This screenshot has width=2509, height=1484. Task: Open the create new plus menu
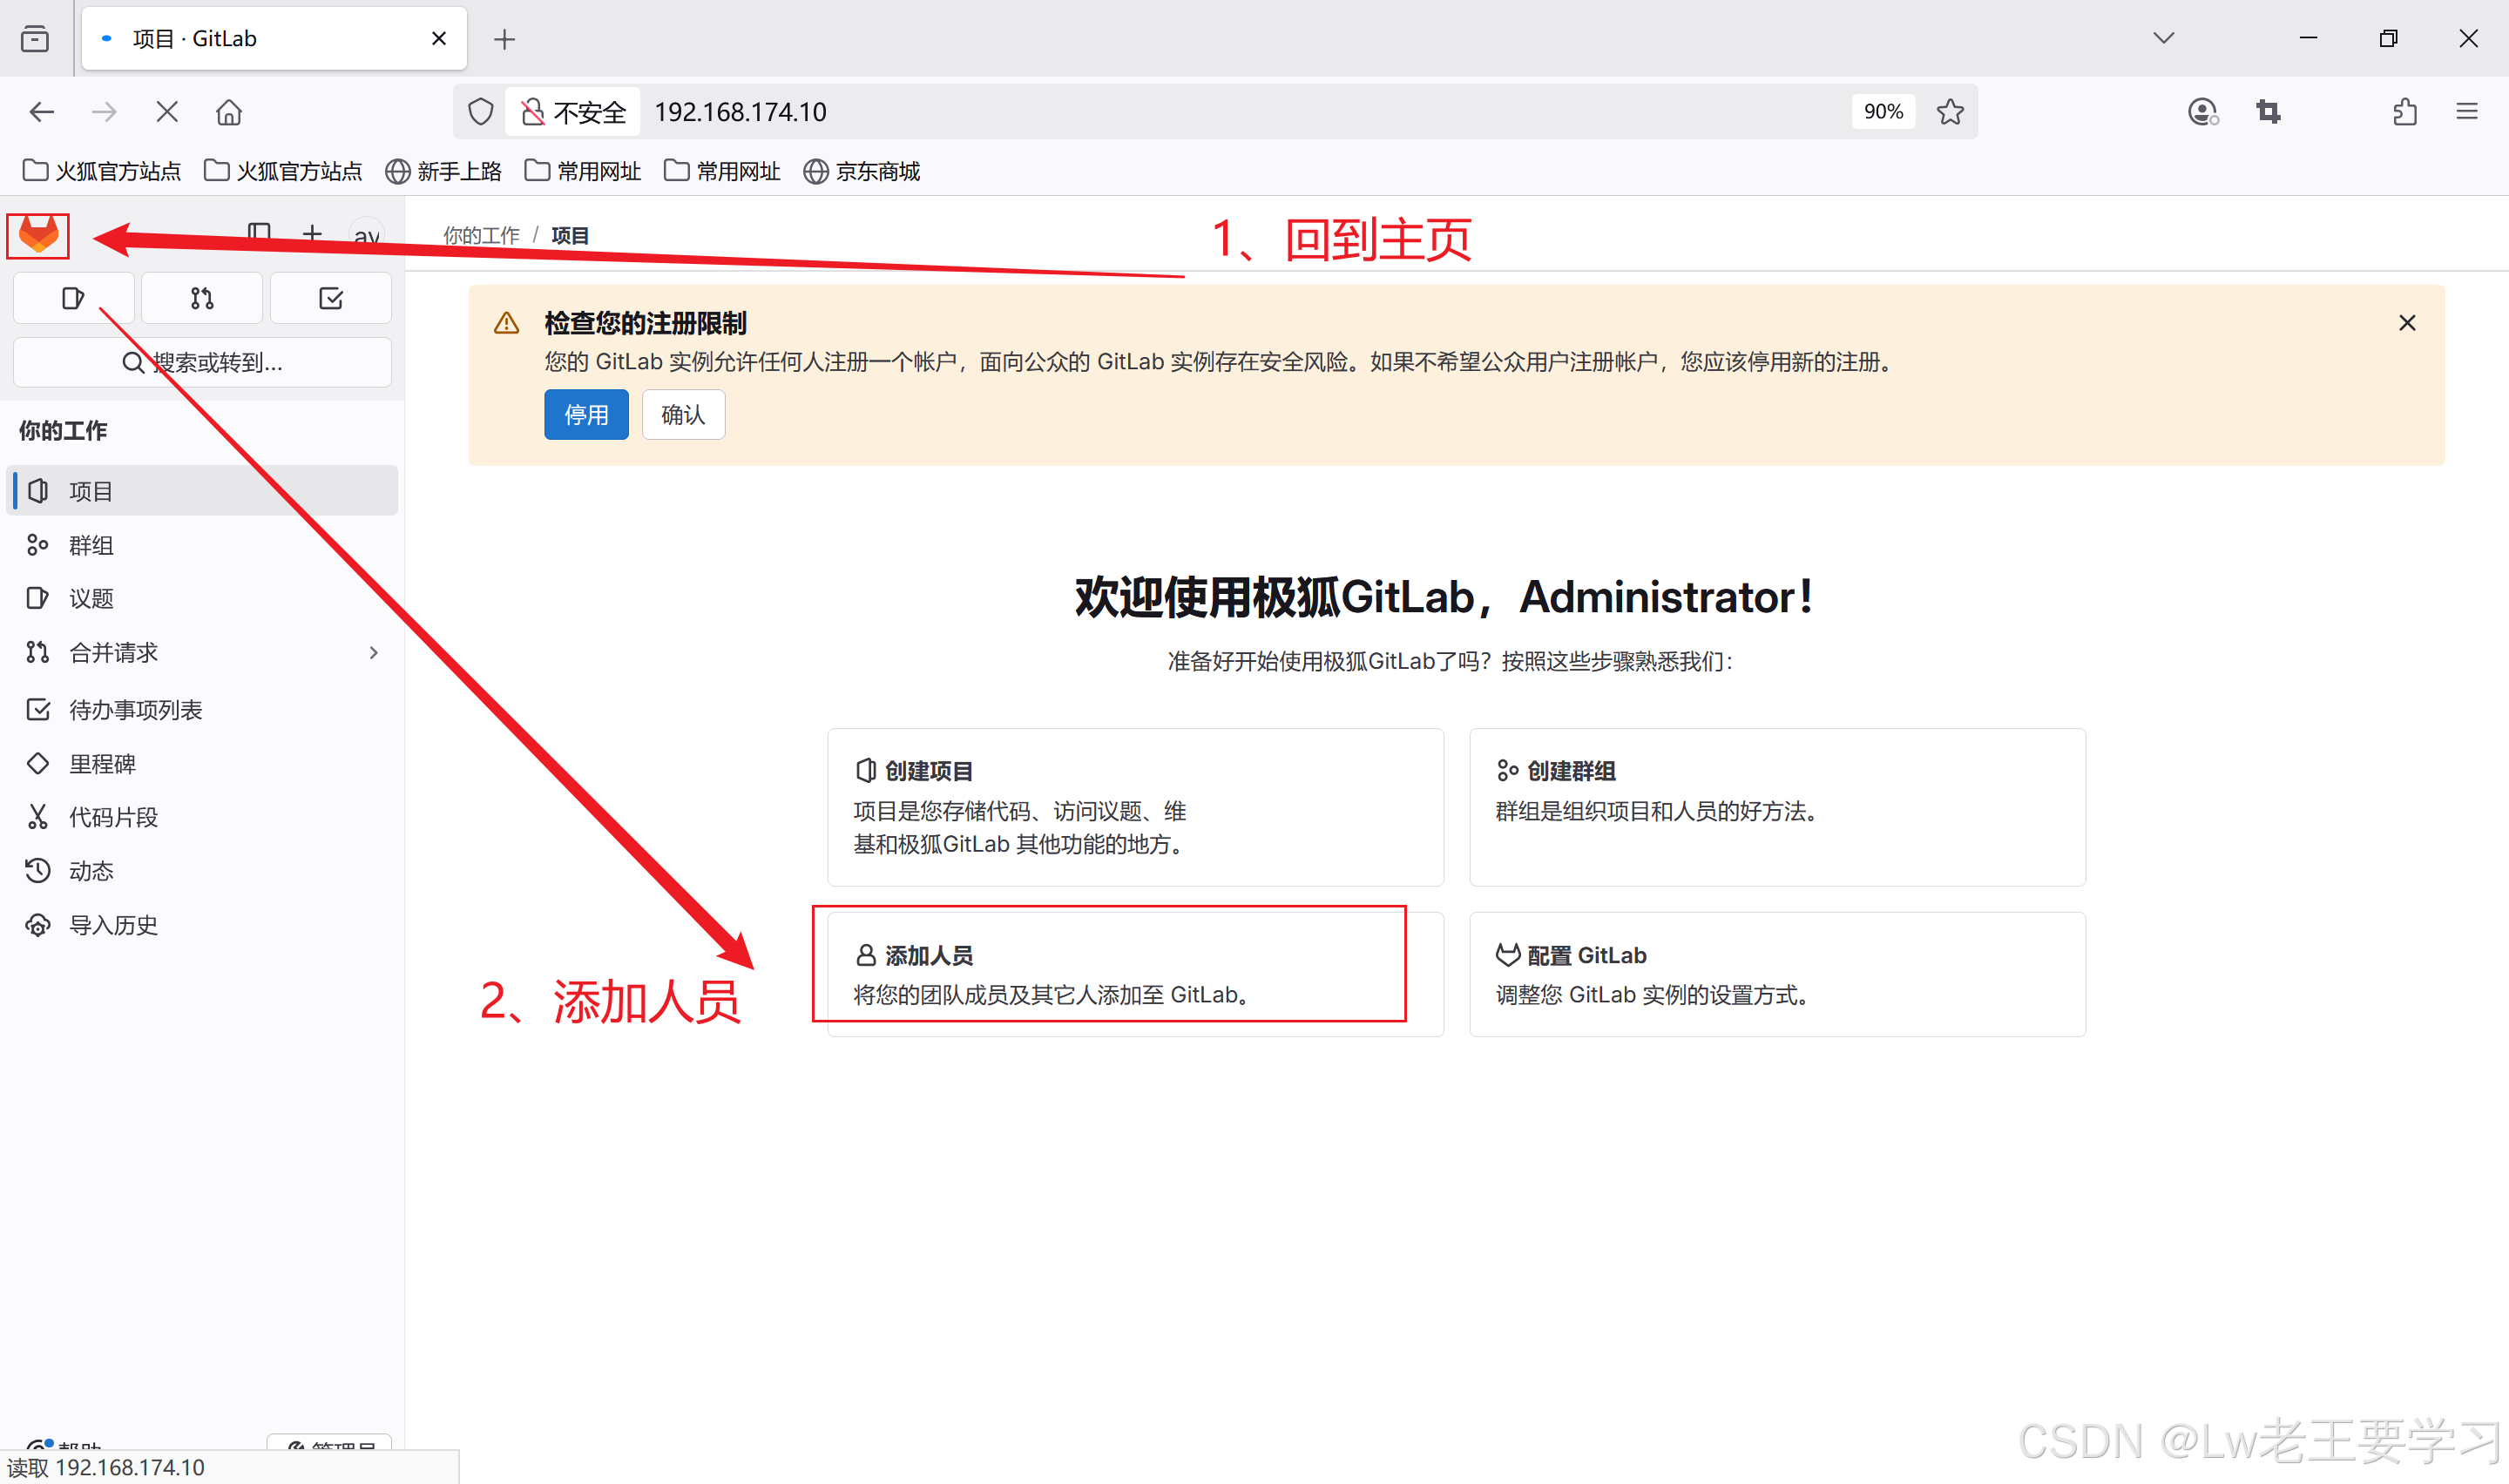point(312,234)
